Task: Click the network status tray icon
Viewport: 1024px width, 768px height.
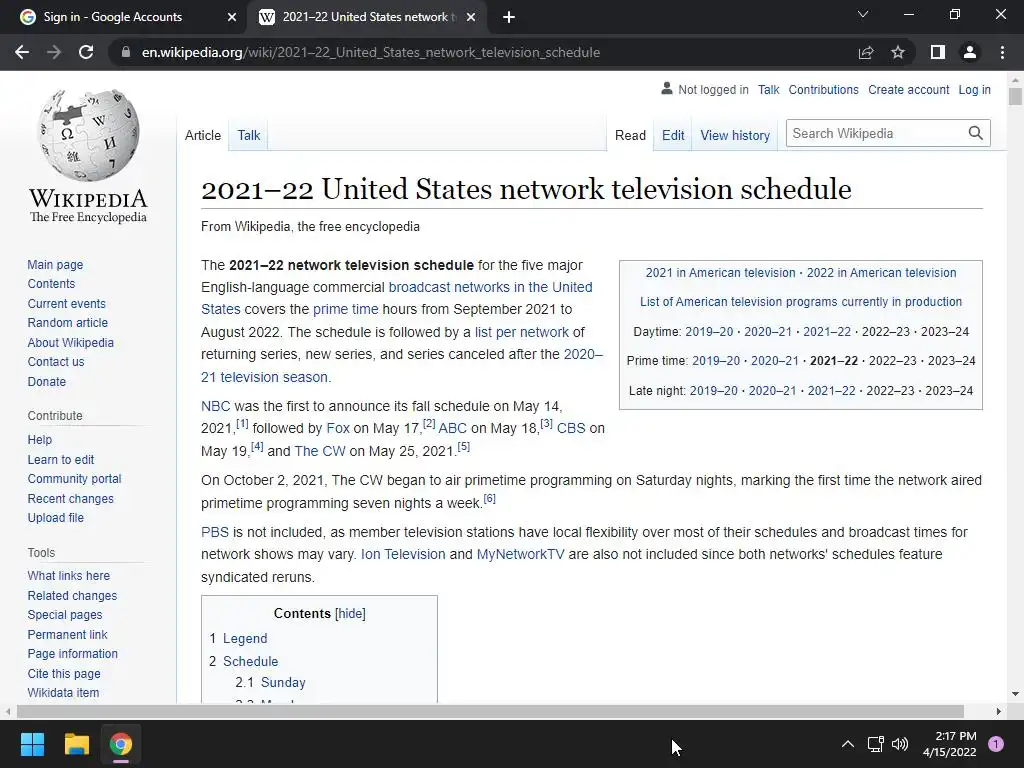Action: (x=875, y=744)
